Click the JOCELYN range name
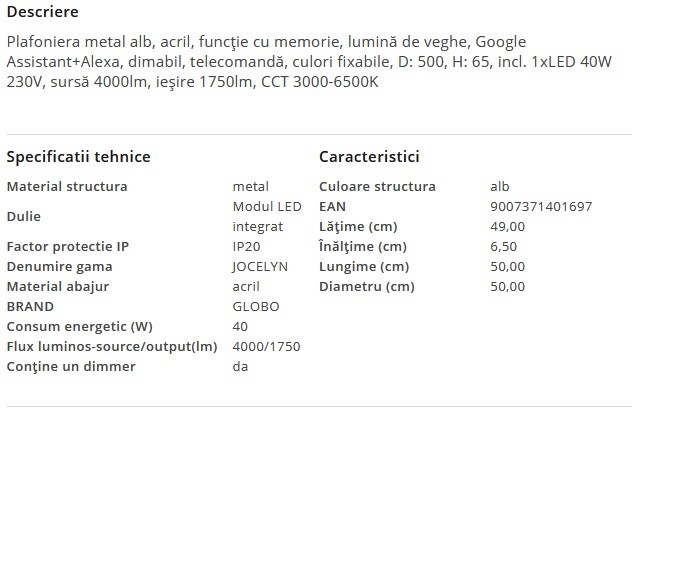The image size is (697, 573). pos(260,266)
